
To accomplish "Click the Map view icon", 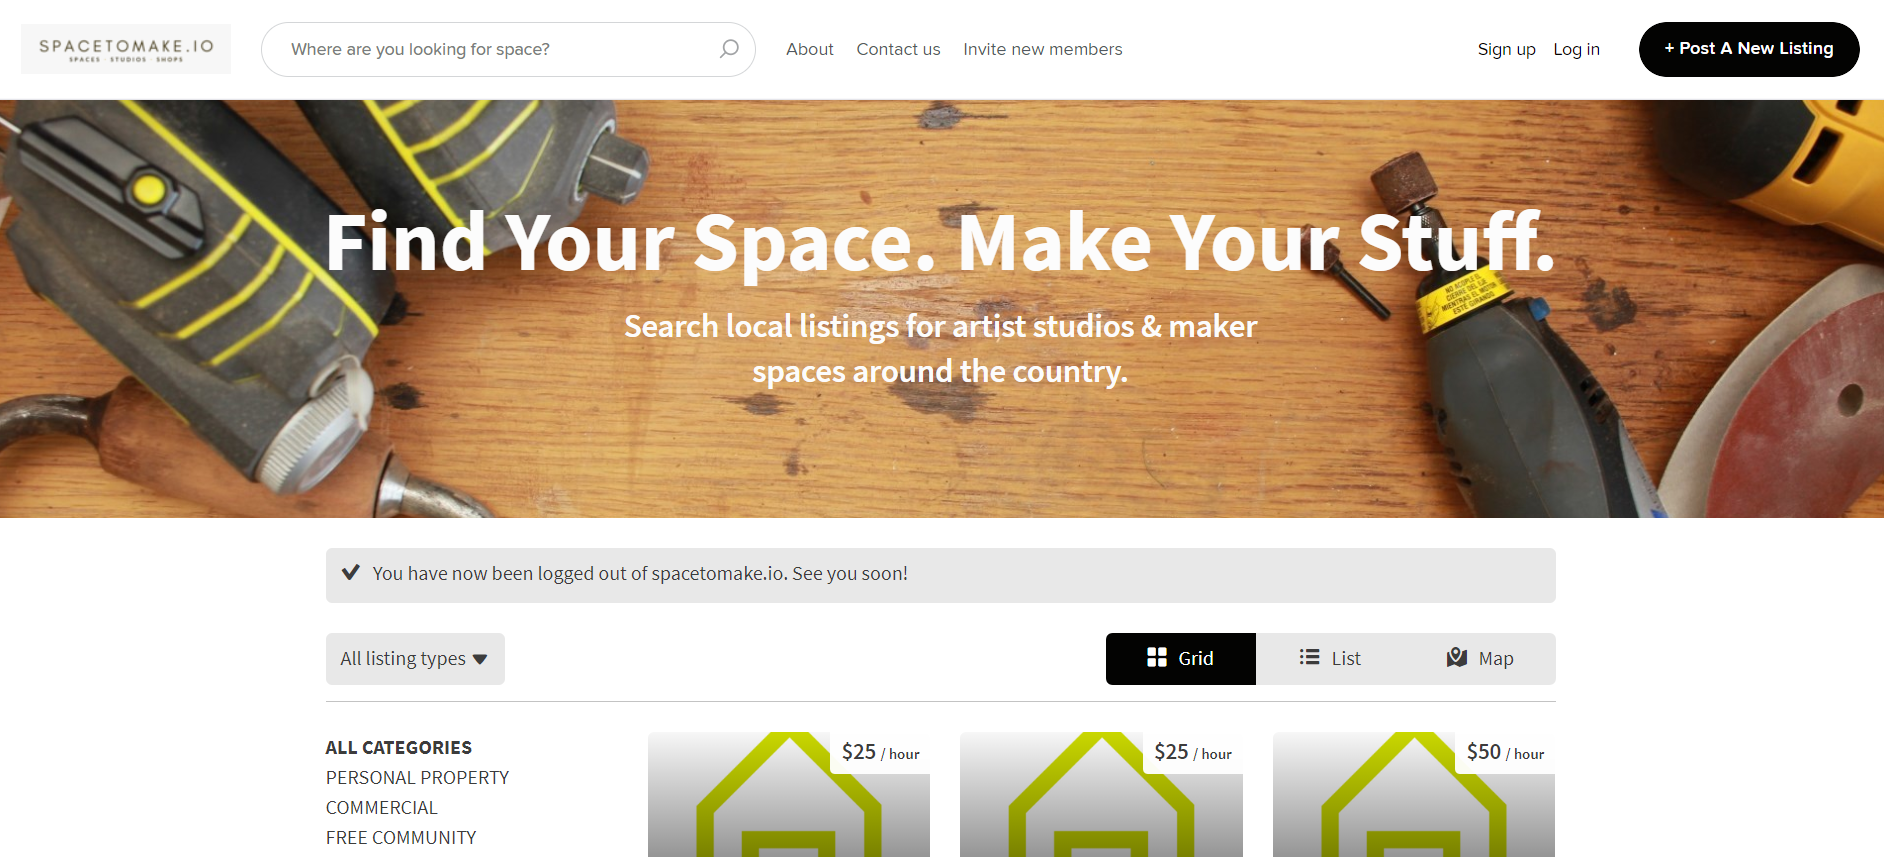I will pyautogui.click(x=1457, y=657).
